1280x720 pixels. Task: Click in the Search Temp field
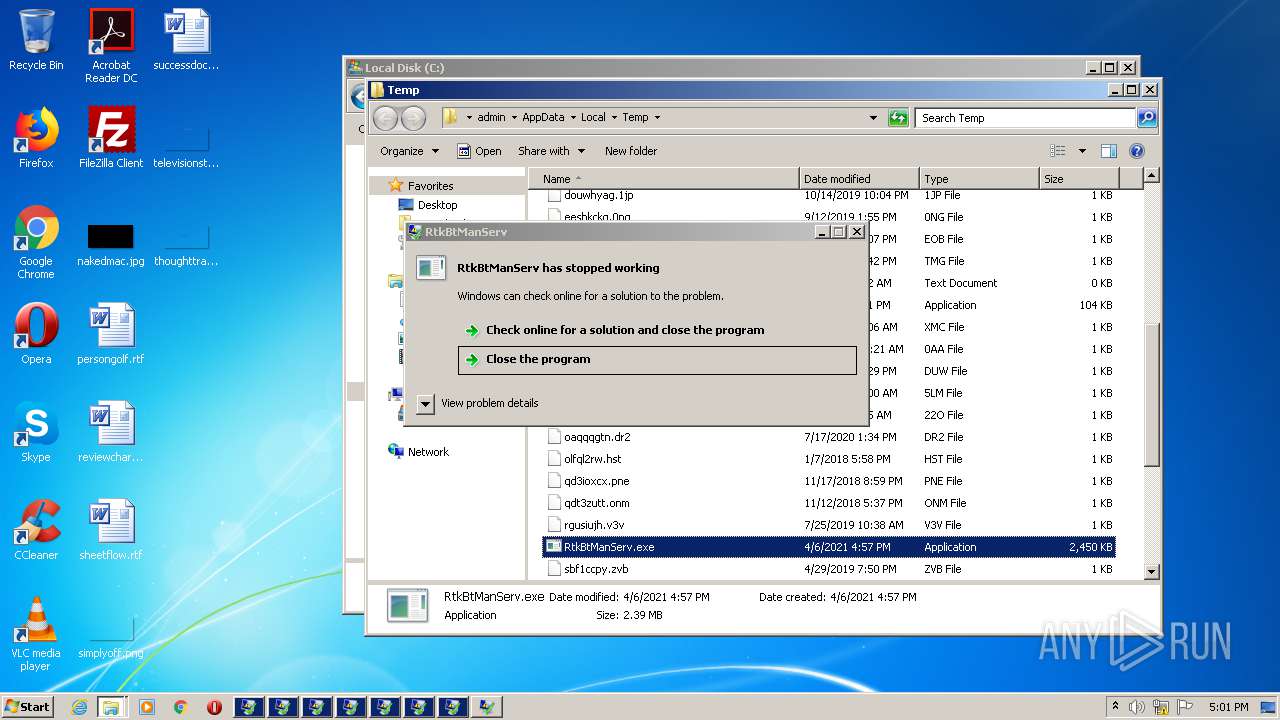coord(1026,118)
